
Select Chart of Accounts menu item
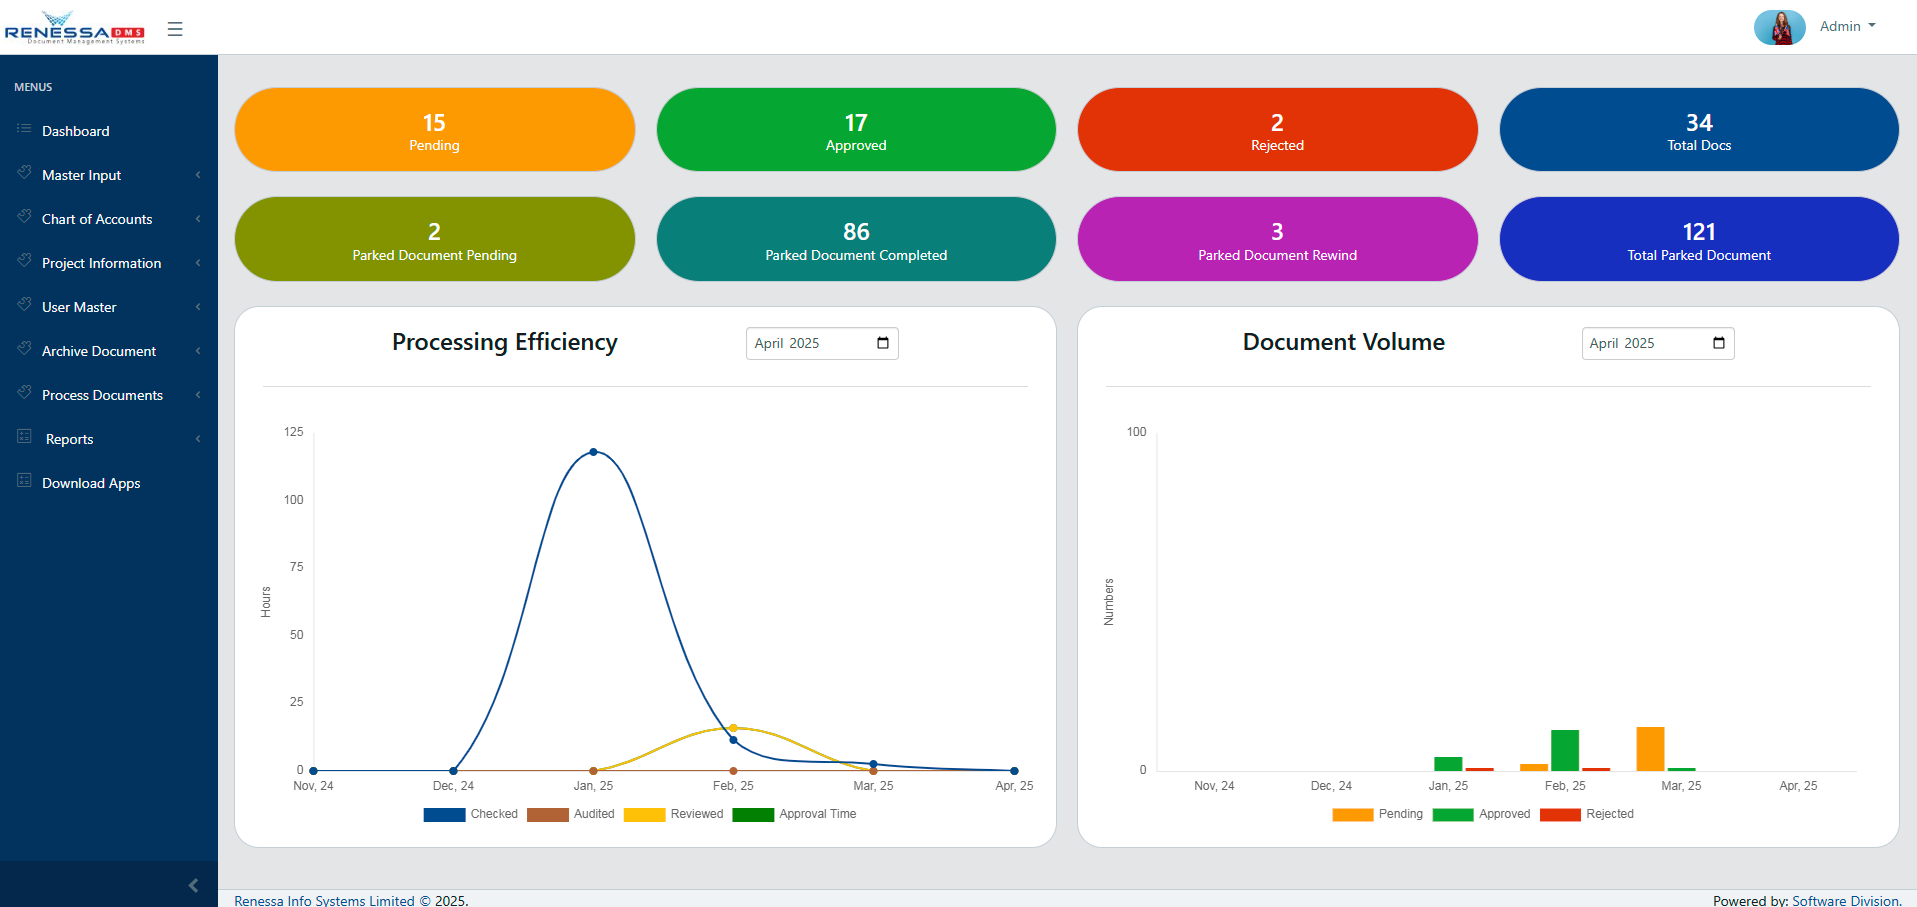click(97, 219)
